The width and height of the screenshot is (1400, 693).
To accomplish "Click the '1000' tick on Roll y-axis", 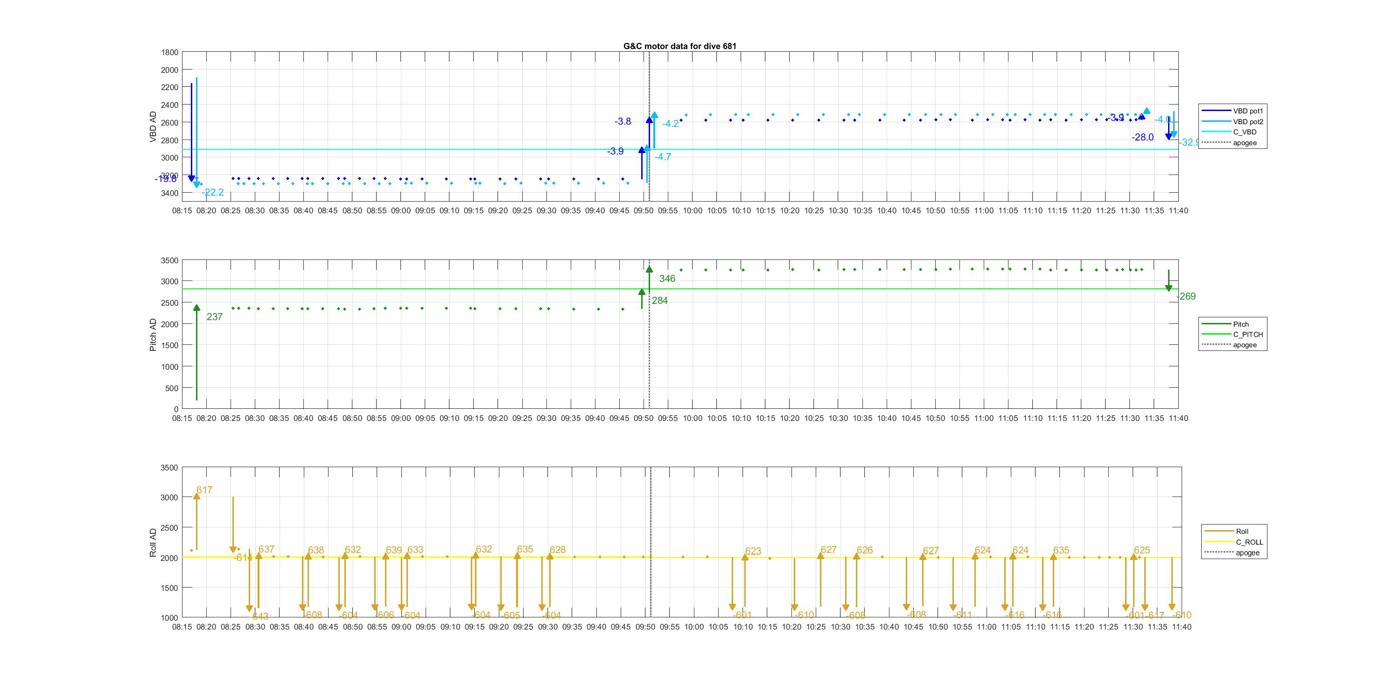I will click(x=170, y=618).
